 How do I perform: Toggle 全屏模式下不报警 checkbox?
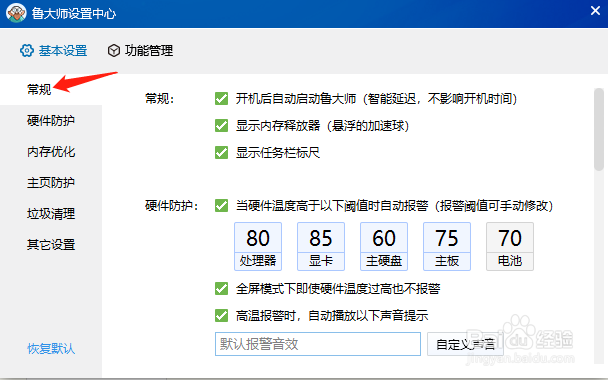(221, 288)
